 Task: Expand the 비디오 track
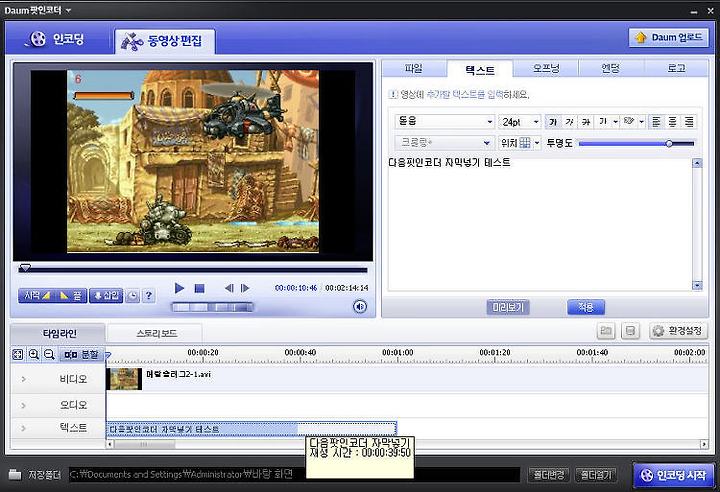[x=23, y=379]
